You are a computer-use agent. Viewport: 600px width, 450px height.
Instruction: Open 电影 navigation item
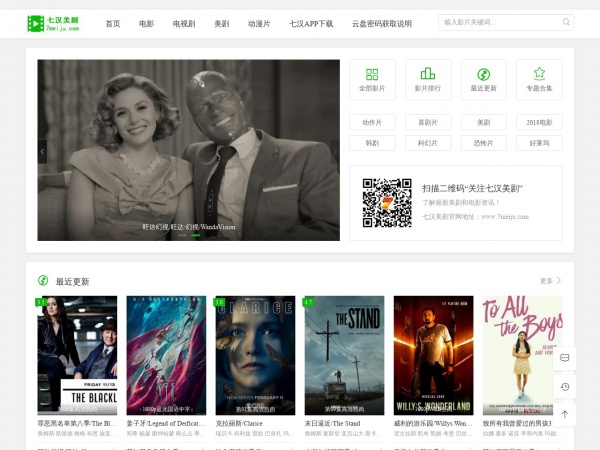tap(146, 24)
